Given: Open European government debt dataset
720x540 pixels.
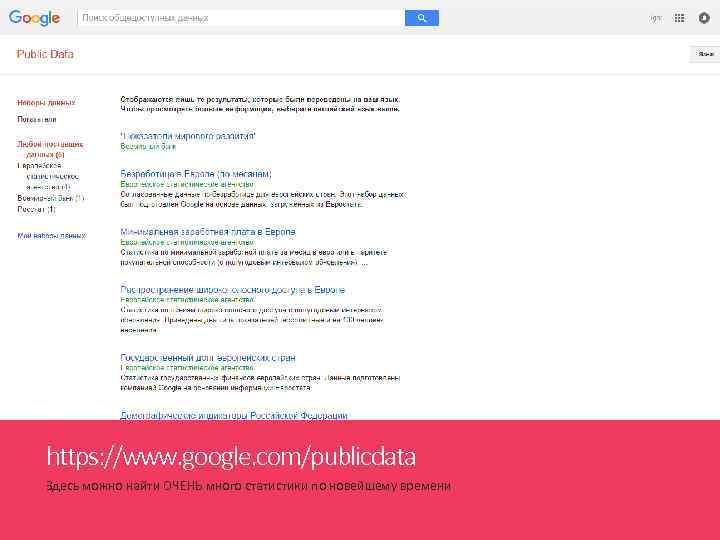Looking at the screenshot, I should (x=208, y=358).
